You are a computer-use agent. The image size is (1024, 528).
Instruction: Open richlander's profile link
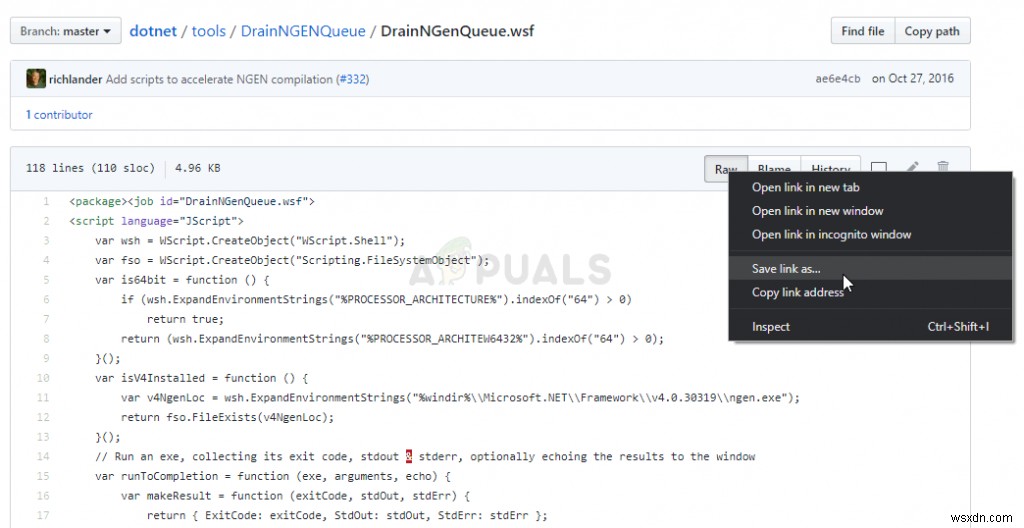click(75, 79)
